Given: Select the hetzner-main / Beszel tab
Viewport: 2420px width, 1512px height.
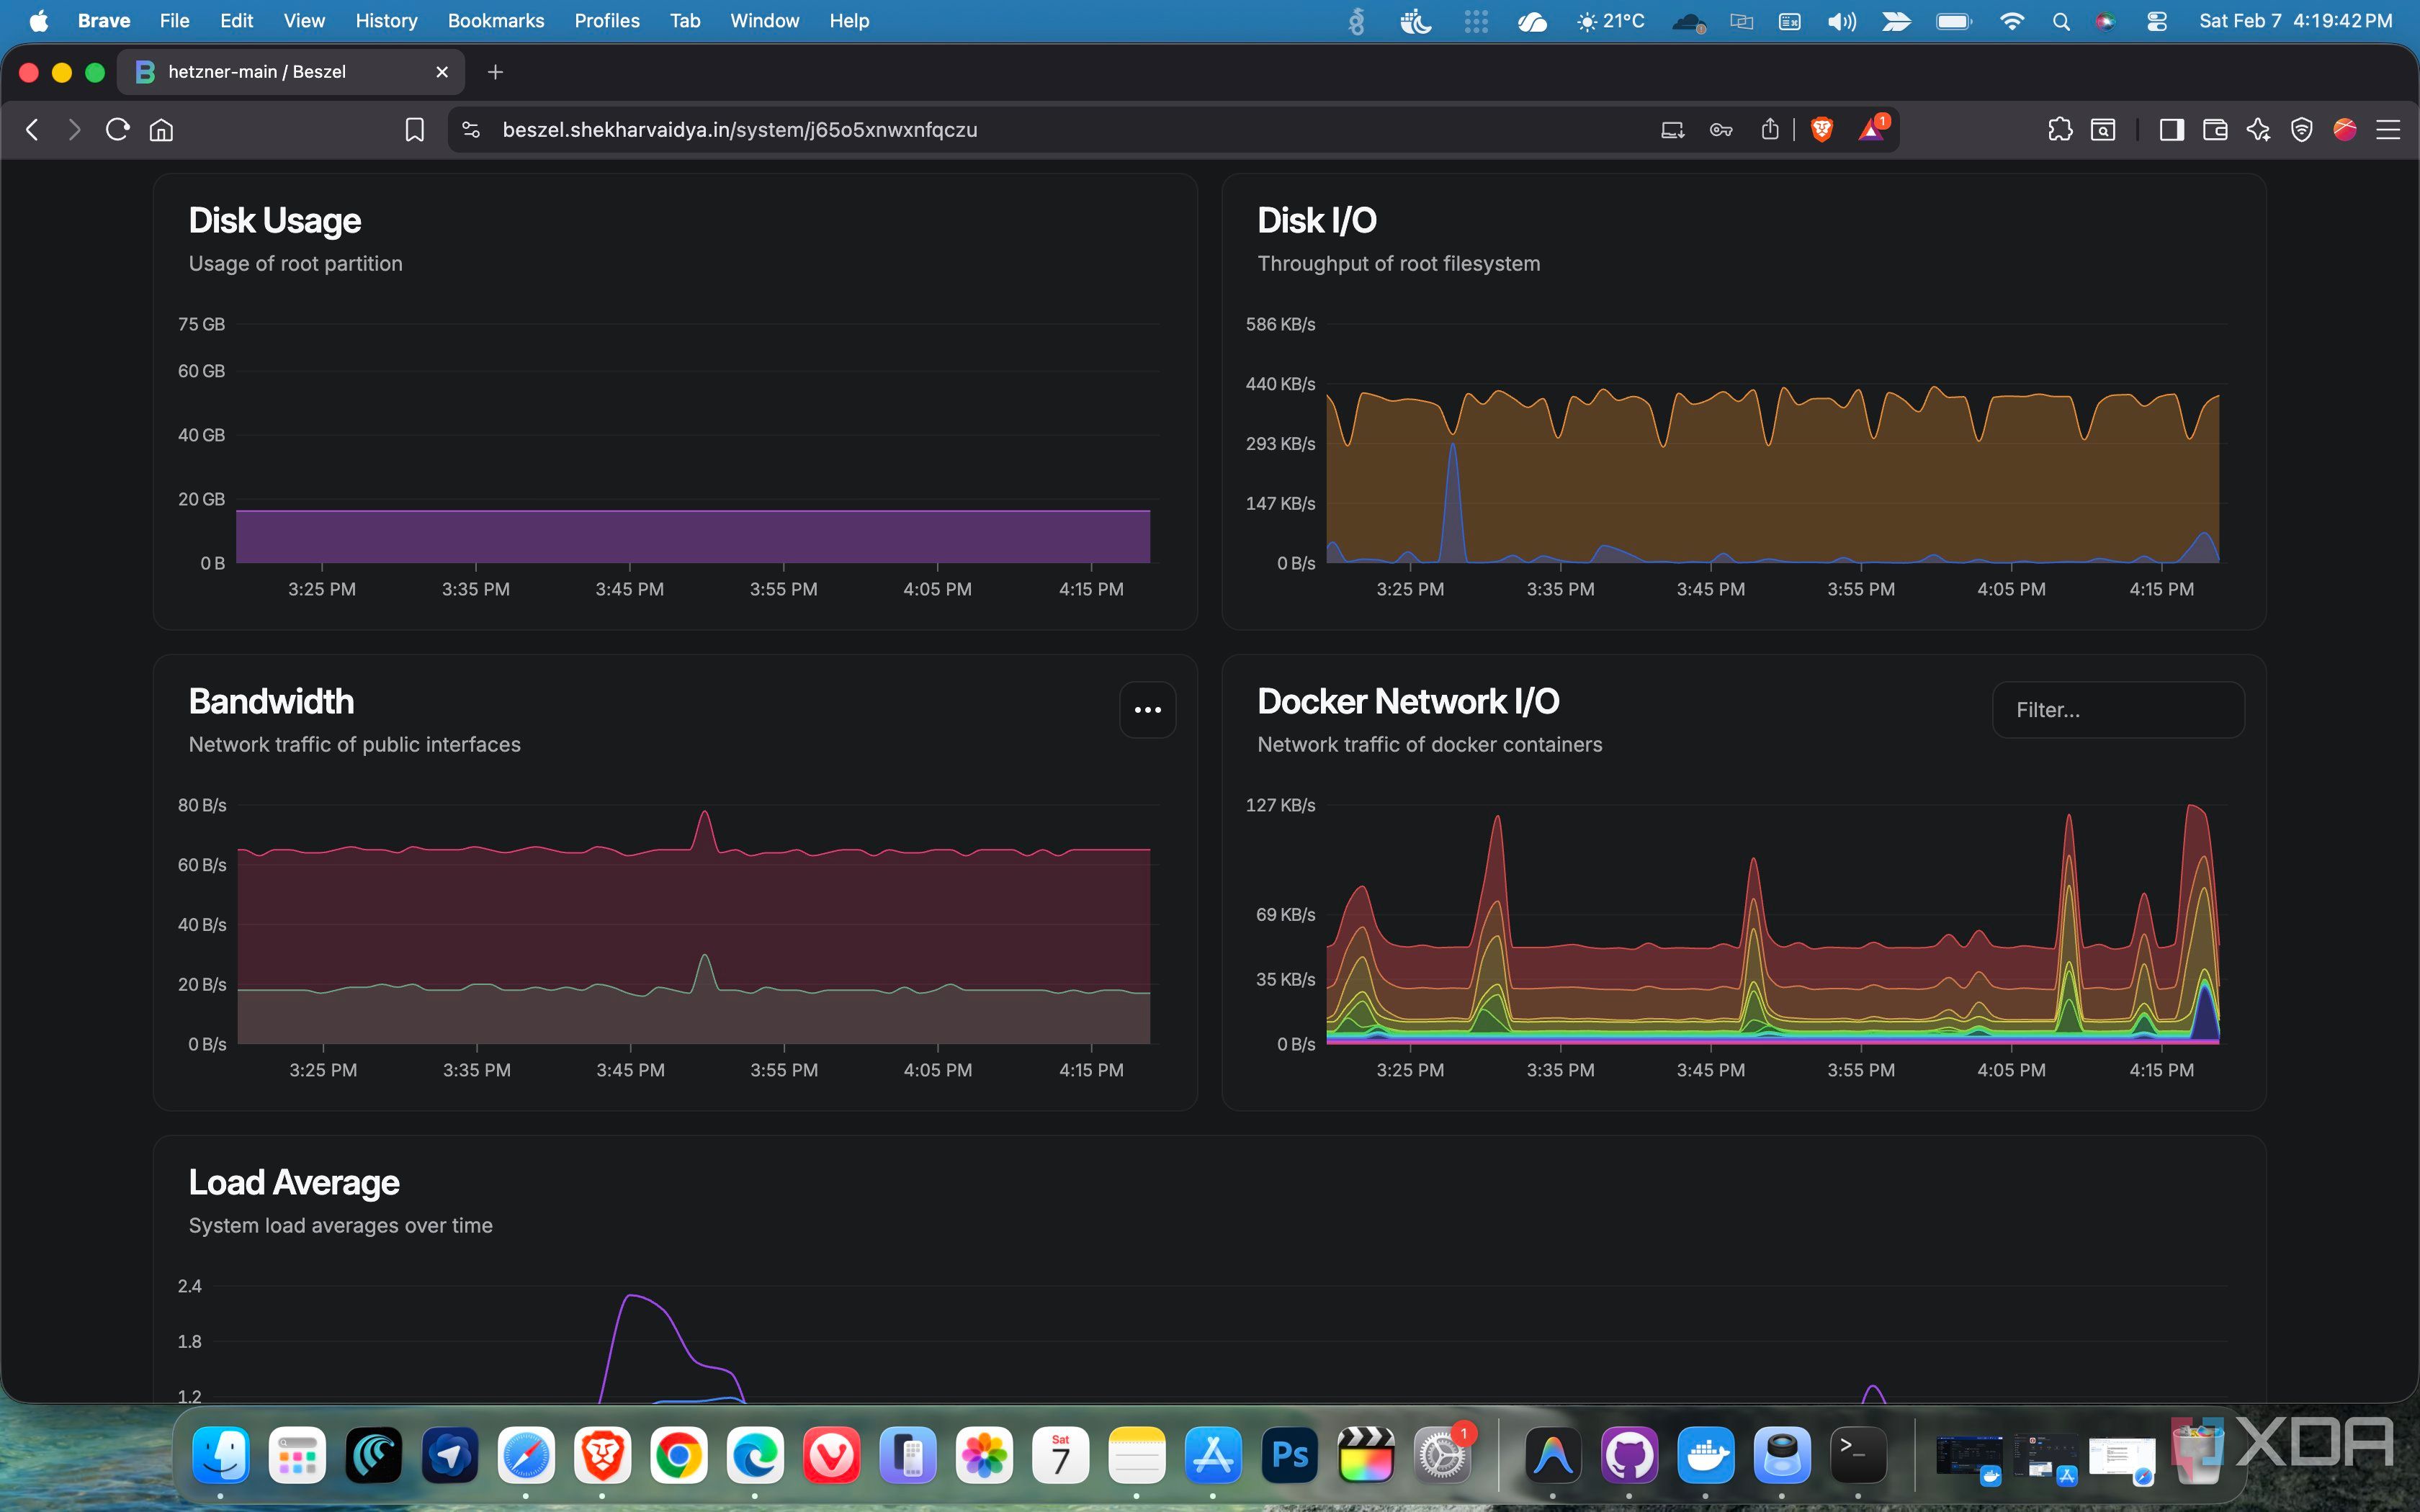Looking at the screenshot, I should pyautogui.click(x=290, y=72).
